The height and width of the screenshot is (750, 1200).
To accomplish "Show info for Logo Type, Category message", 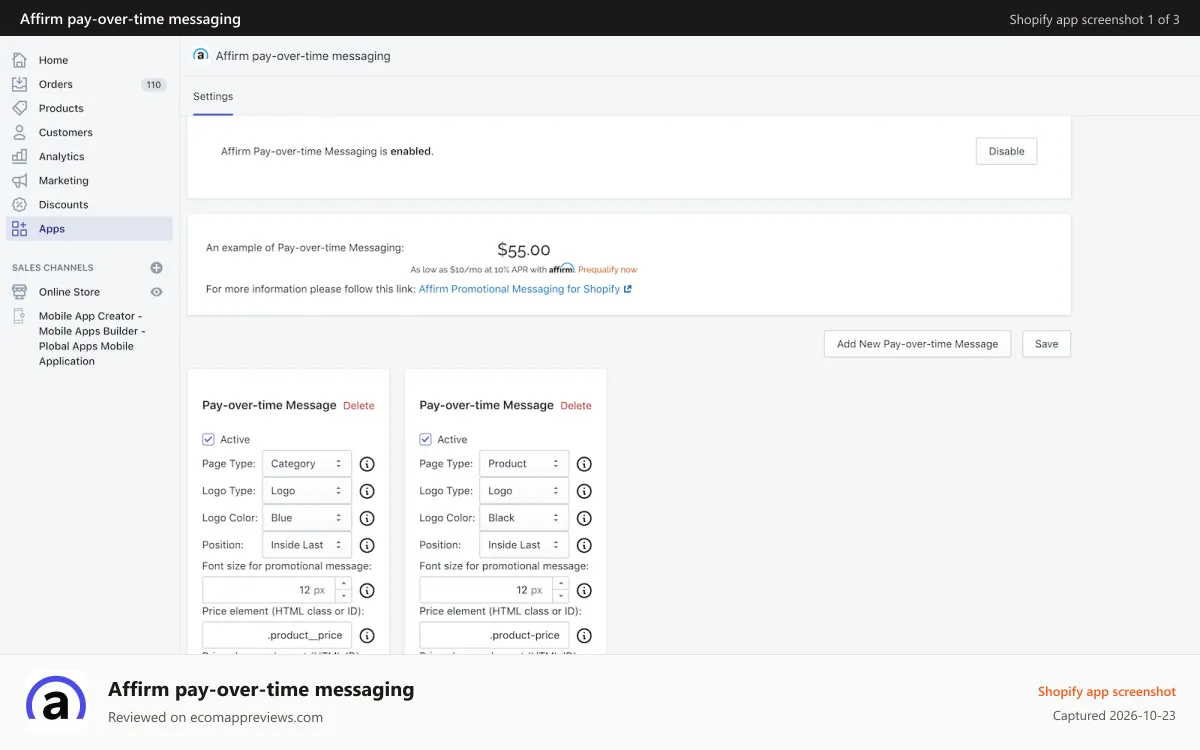I will (367, 491).
